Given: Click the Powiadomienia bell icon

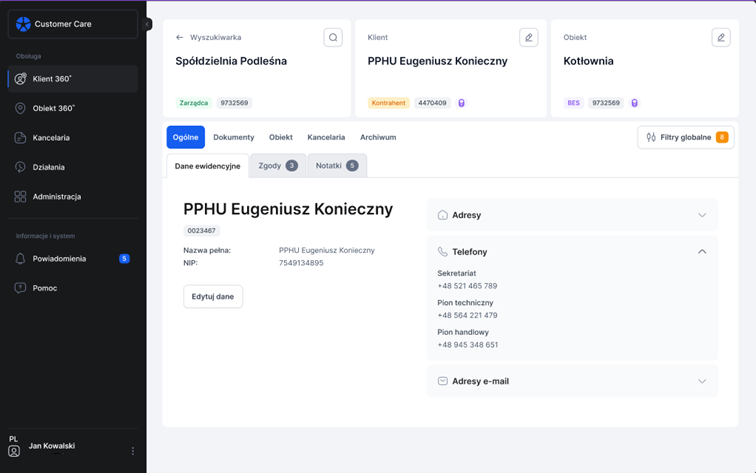Looking at the screenshot, I should click(20, 258).
